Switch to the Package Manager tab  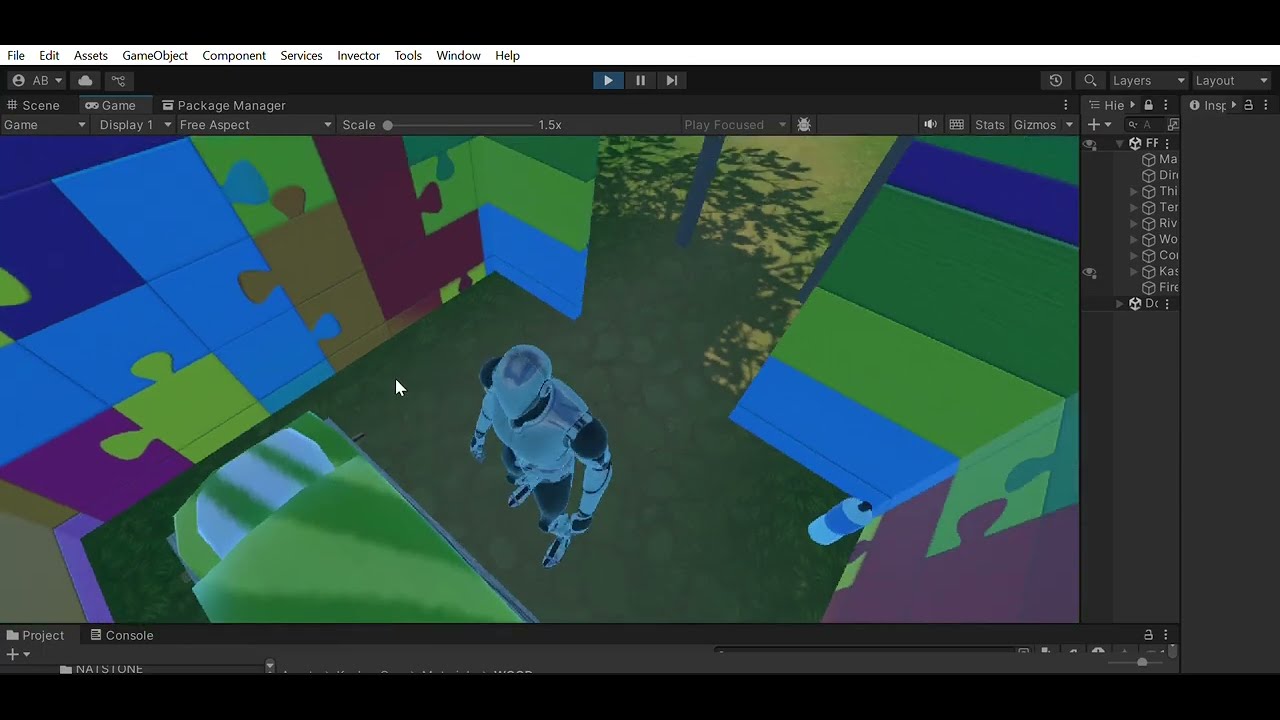click(223, 105)
